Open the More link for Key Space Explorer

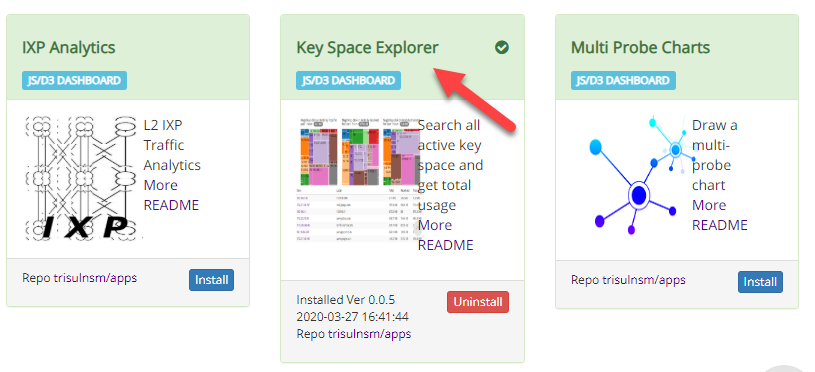click(x=435, y=225)
